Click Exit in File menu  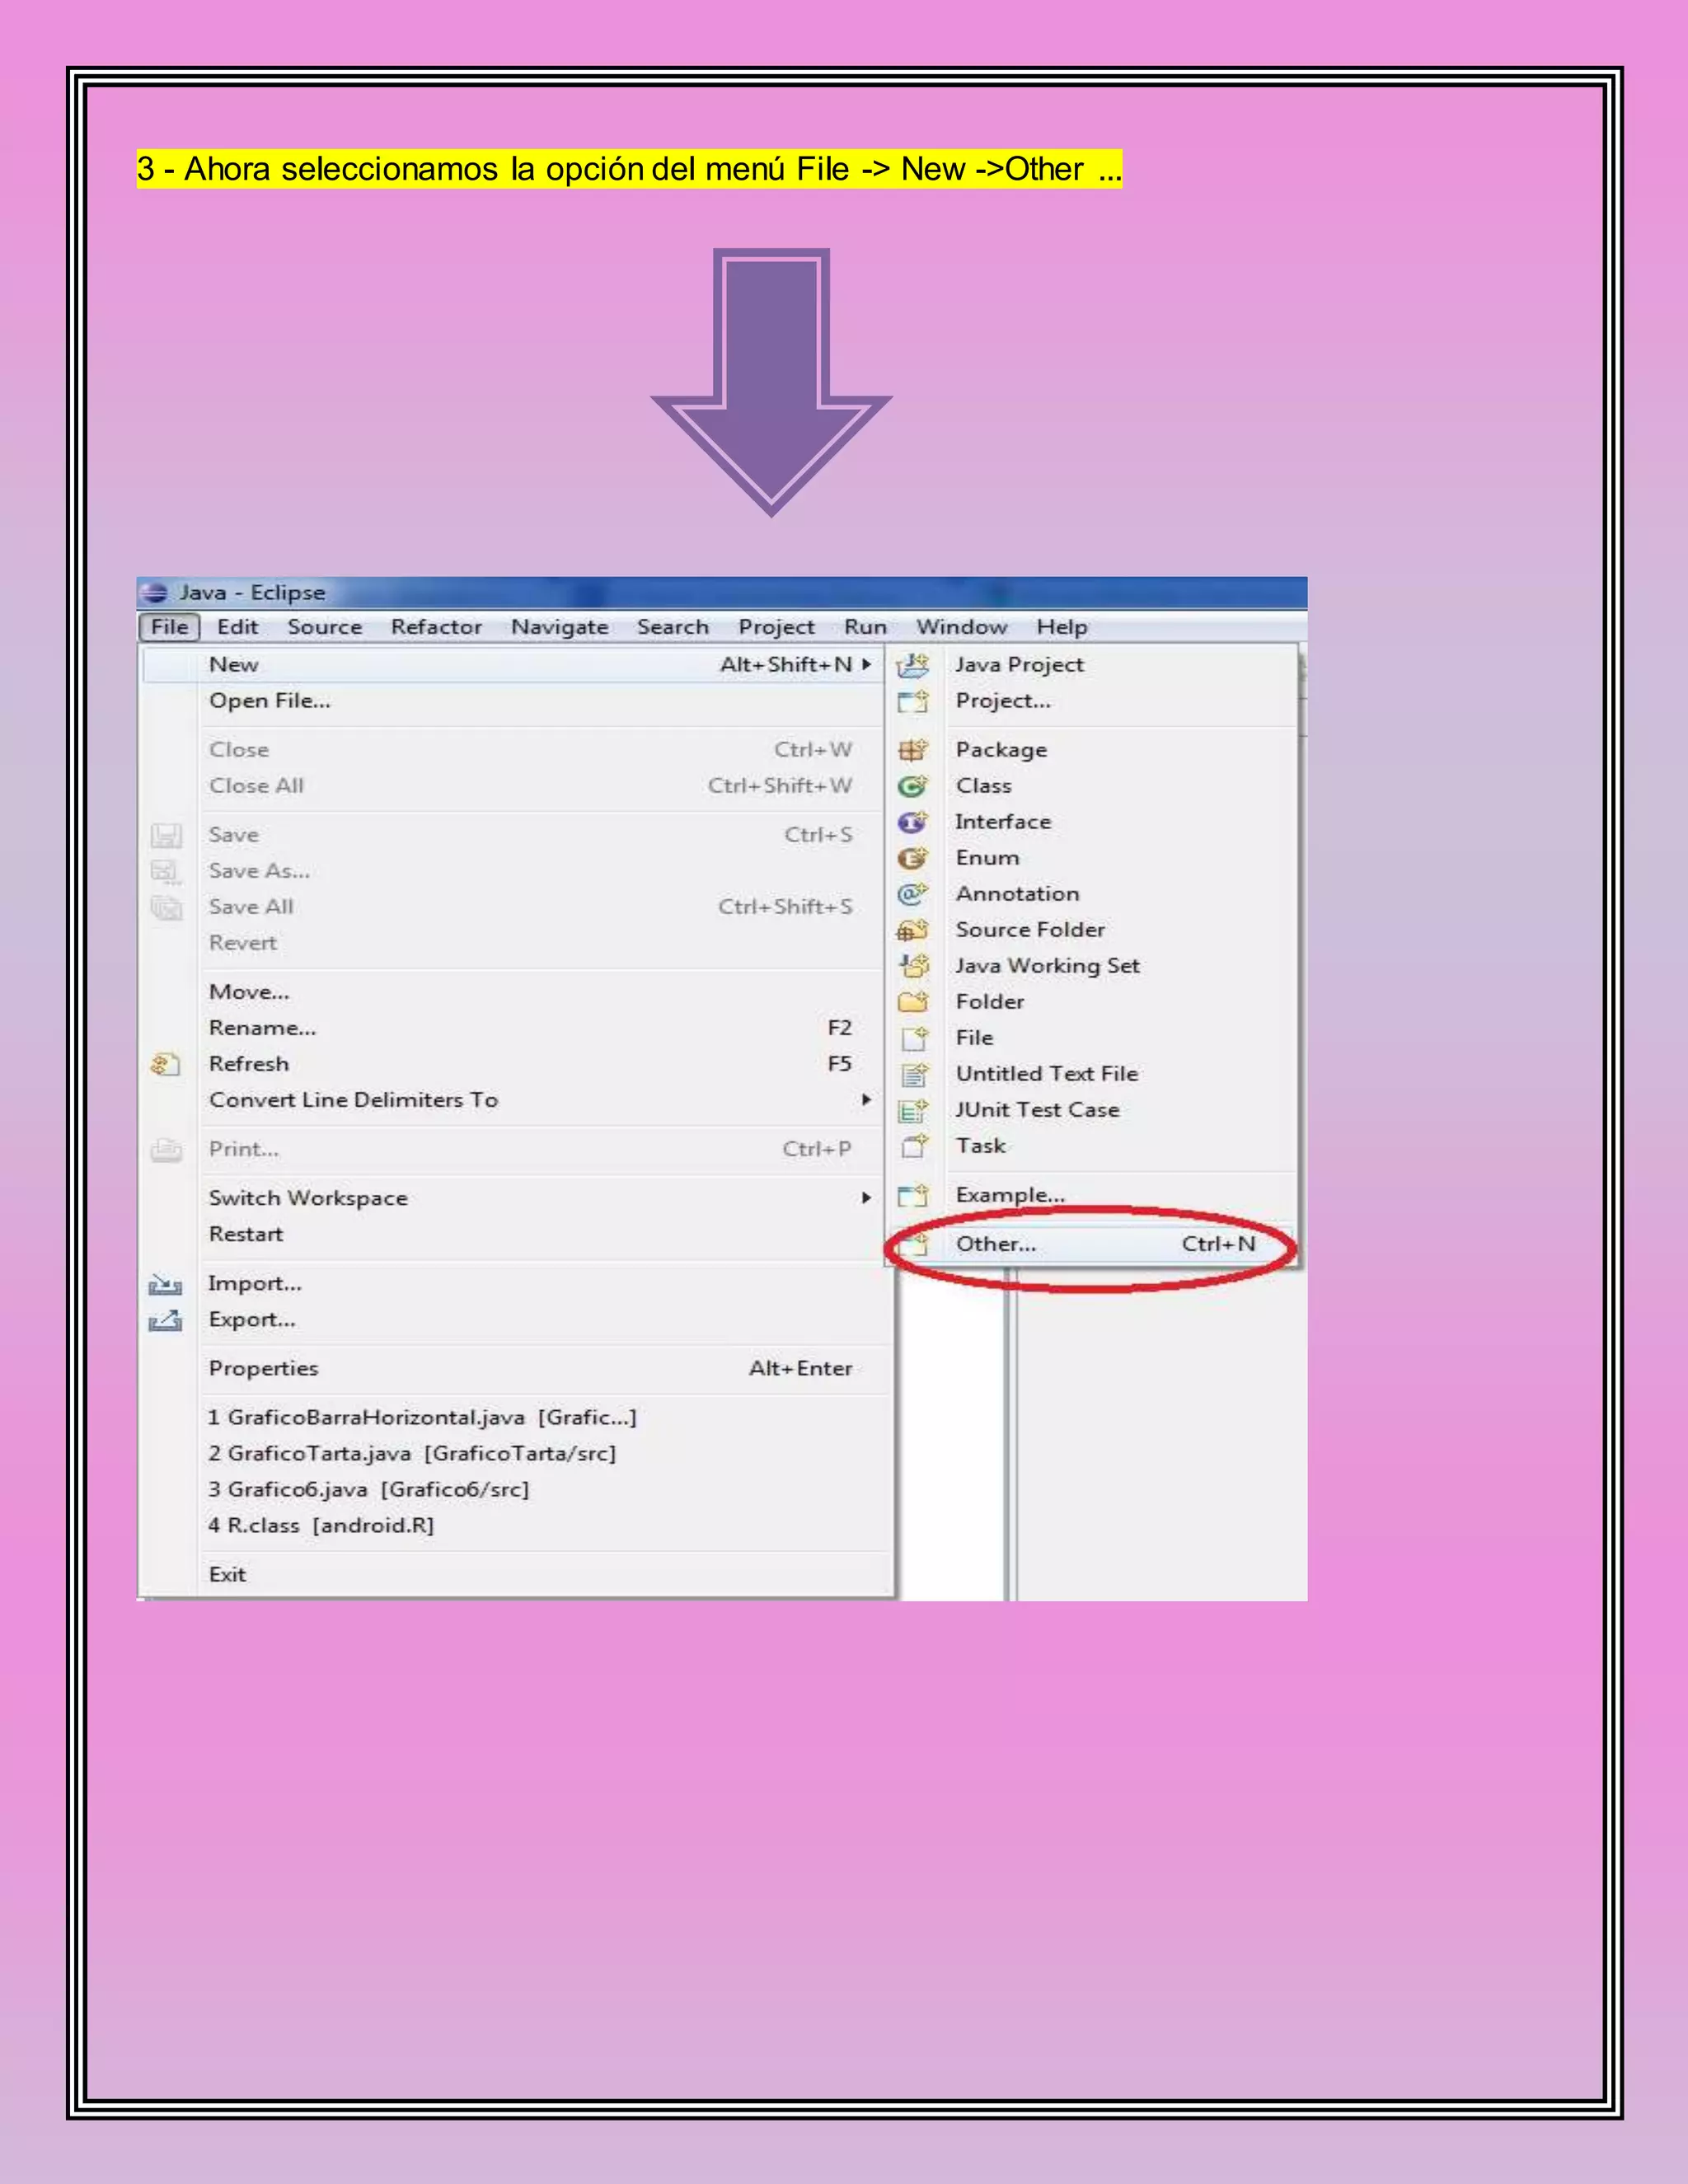click(x=227, y=1574)
